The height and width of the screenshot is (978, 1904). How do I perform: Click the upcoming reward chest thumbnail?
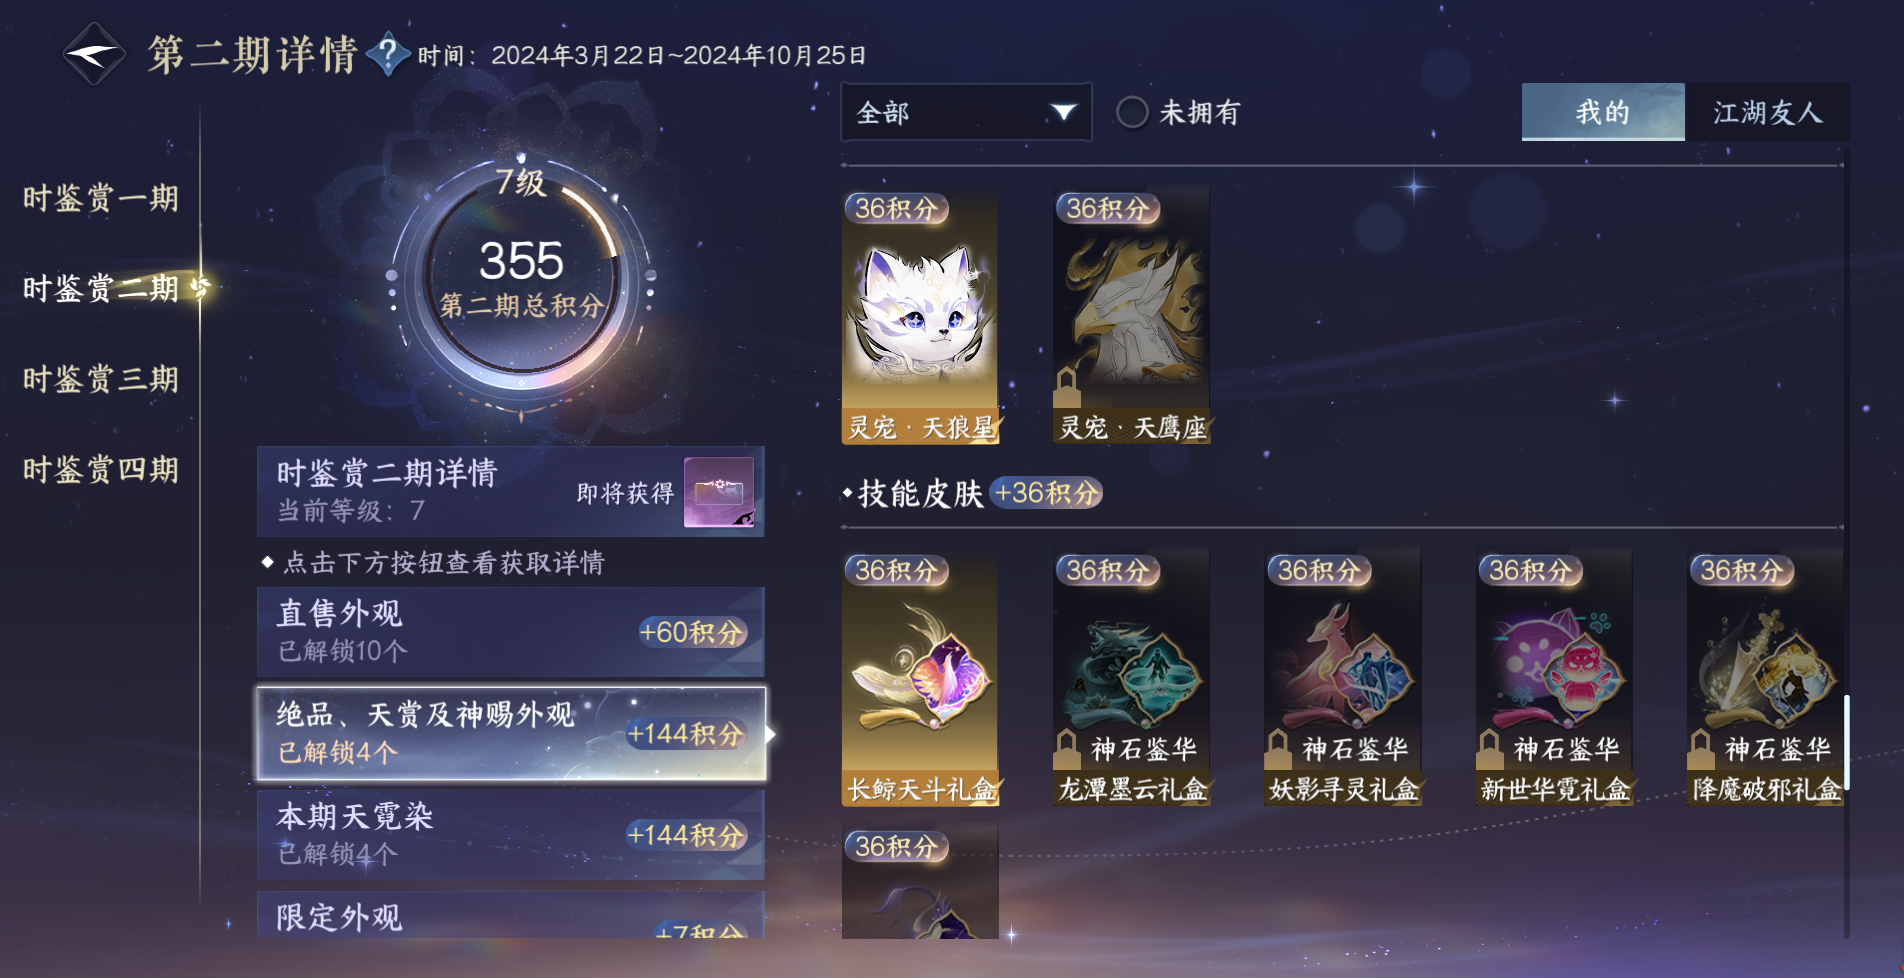point(719,492)
